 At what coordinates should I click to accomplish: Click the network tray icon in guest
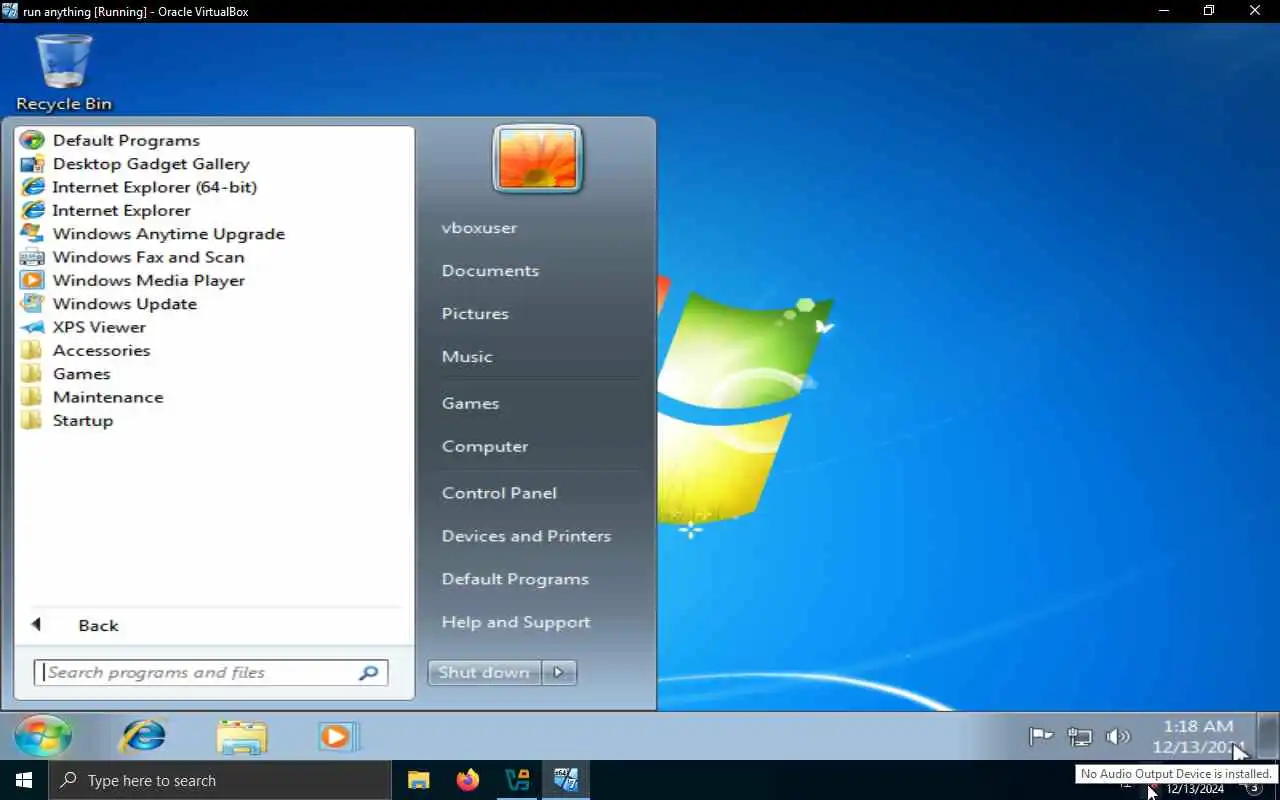pyautogui.click(x=1080, y=737)
